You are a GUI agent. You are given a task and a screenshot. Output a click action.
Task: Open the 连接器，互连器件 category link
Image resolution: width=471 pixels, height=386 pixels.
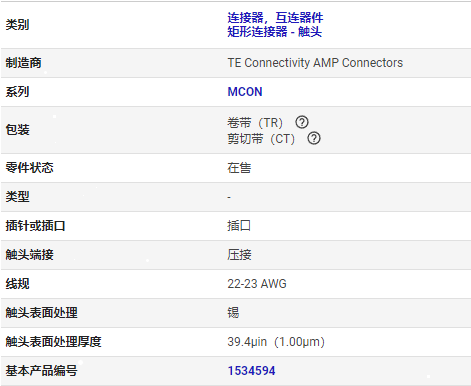coord(275,18)
